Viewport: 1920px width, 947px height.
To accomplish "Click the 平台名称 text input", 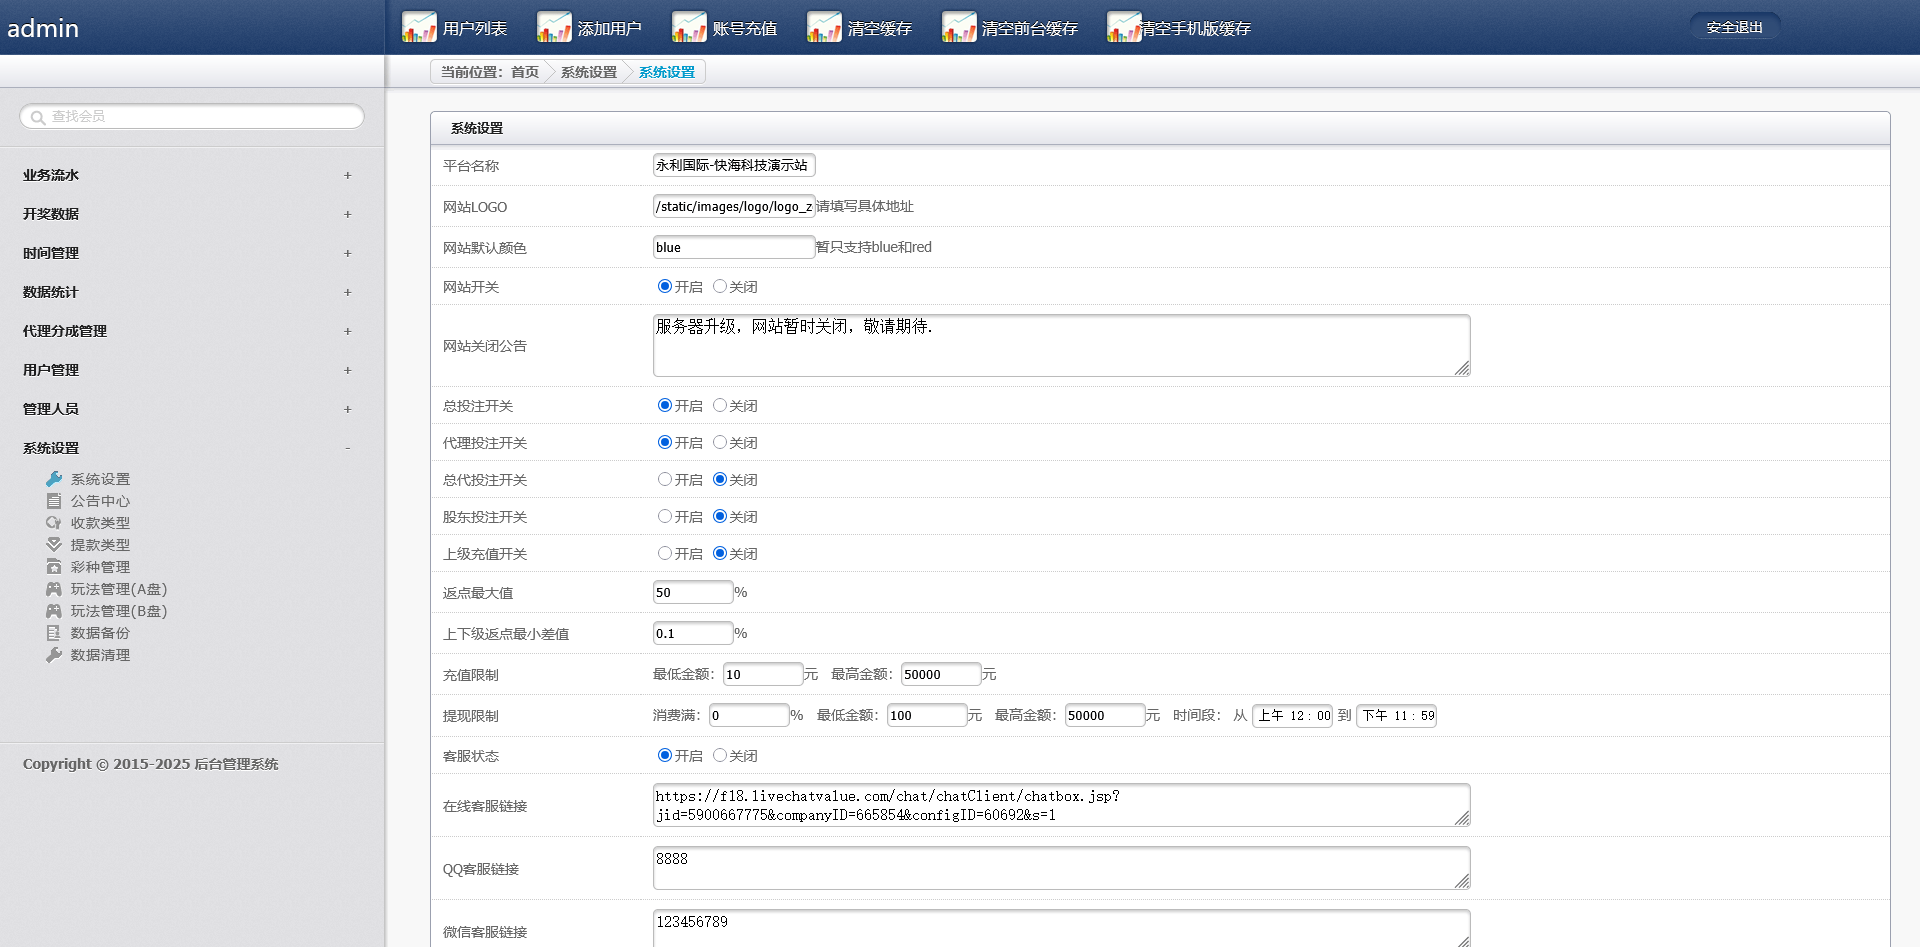I will coord(733,165).
